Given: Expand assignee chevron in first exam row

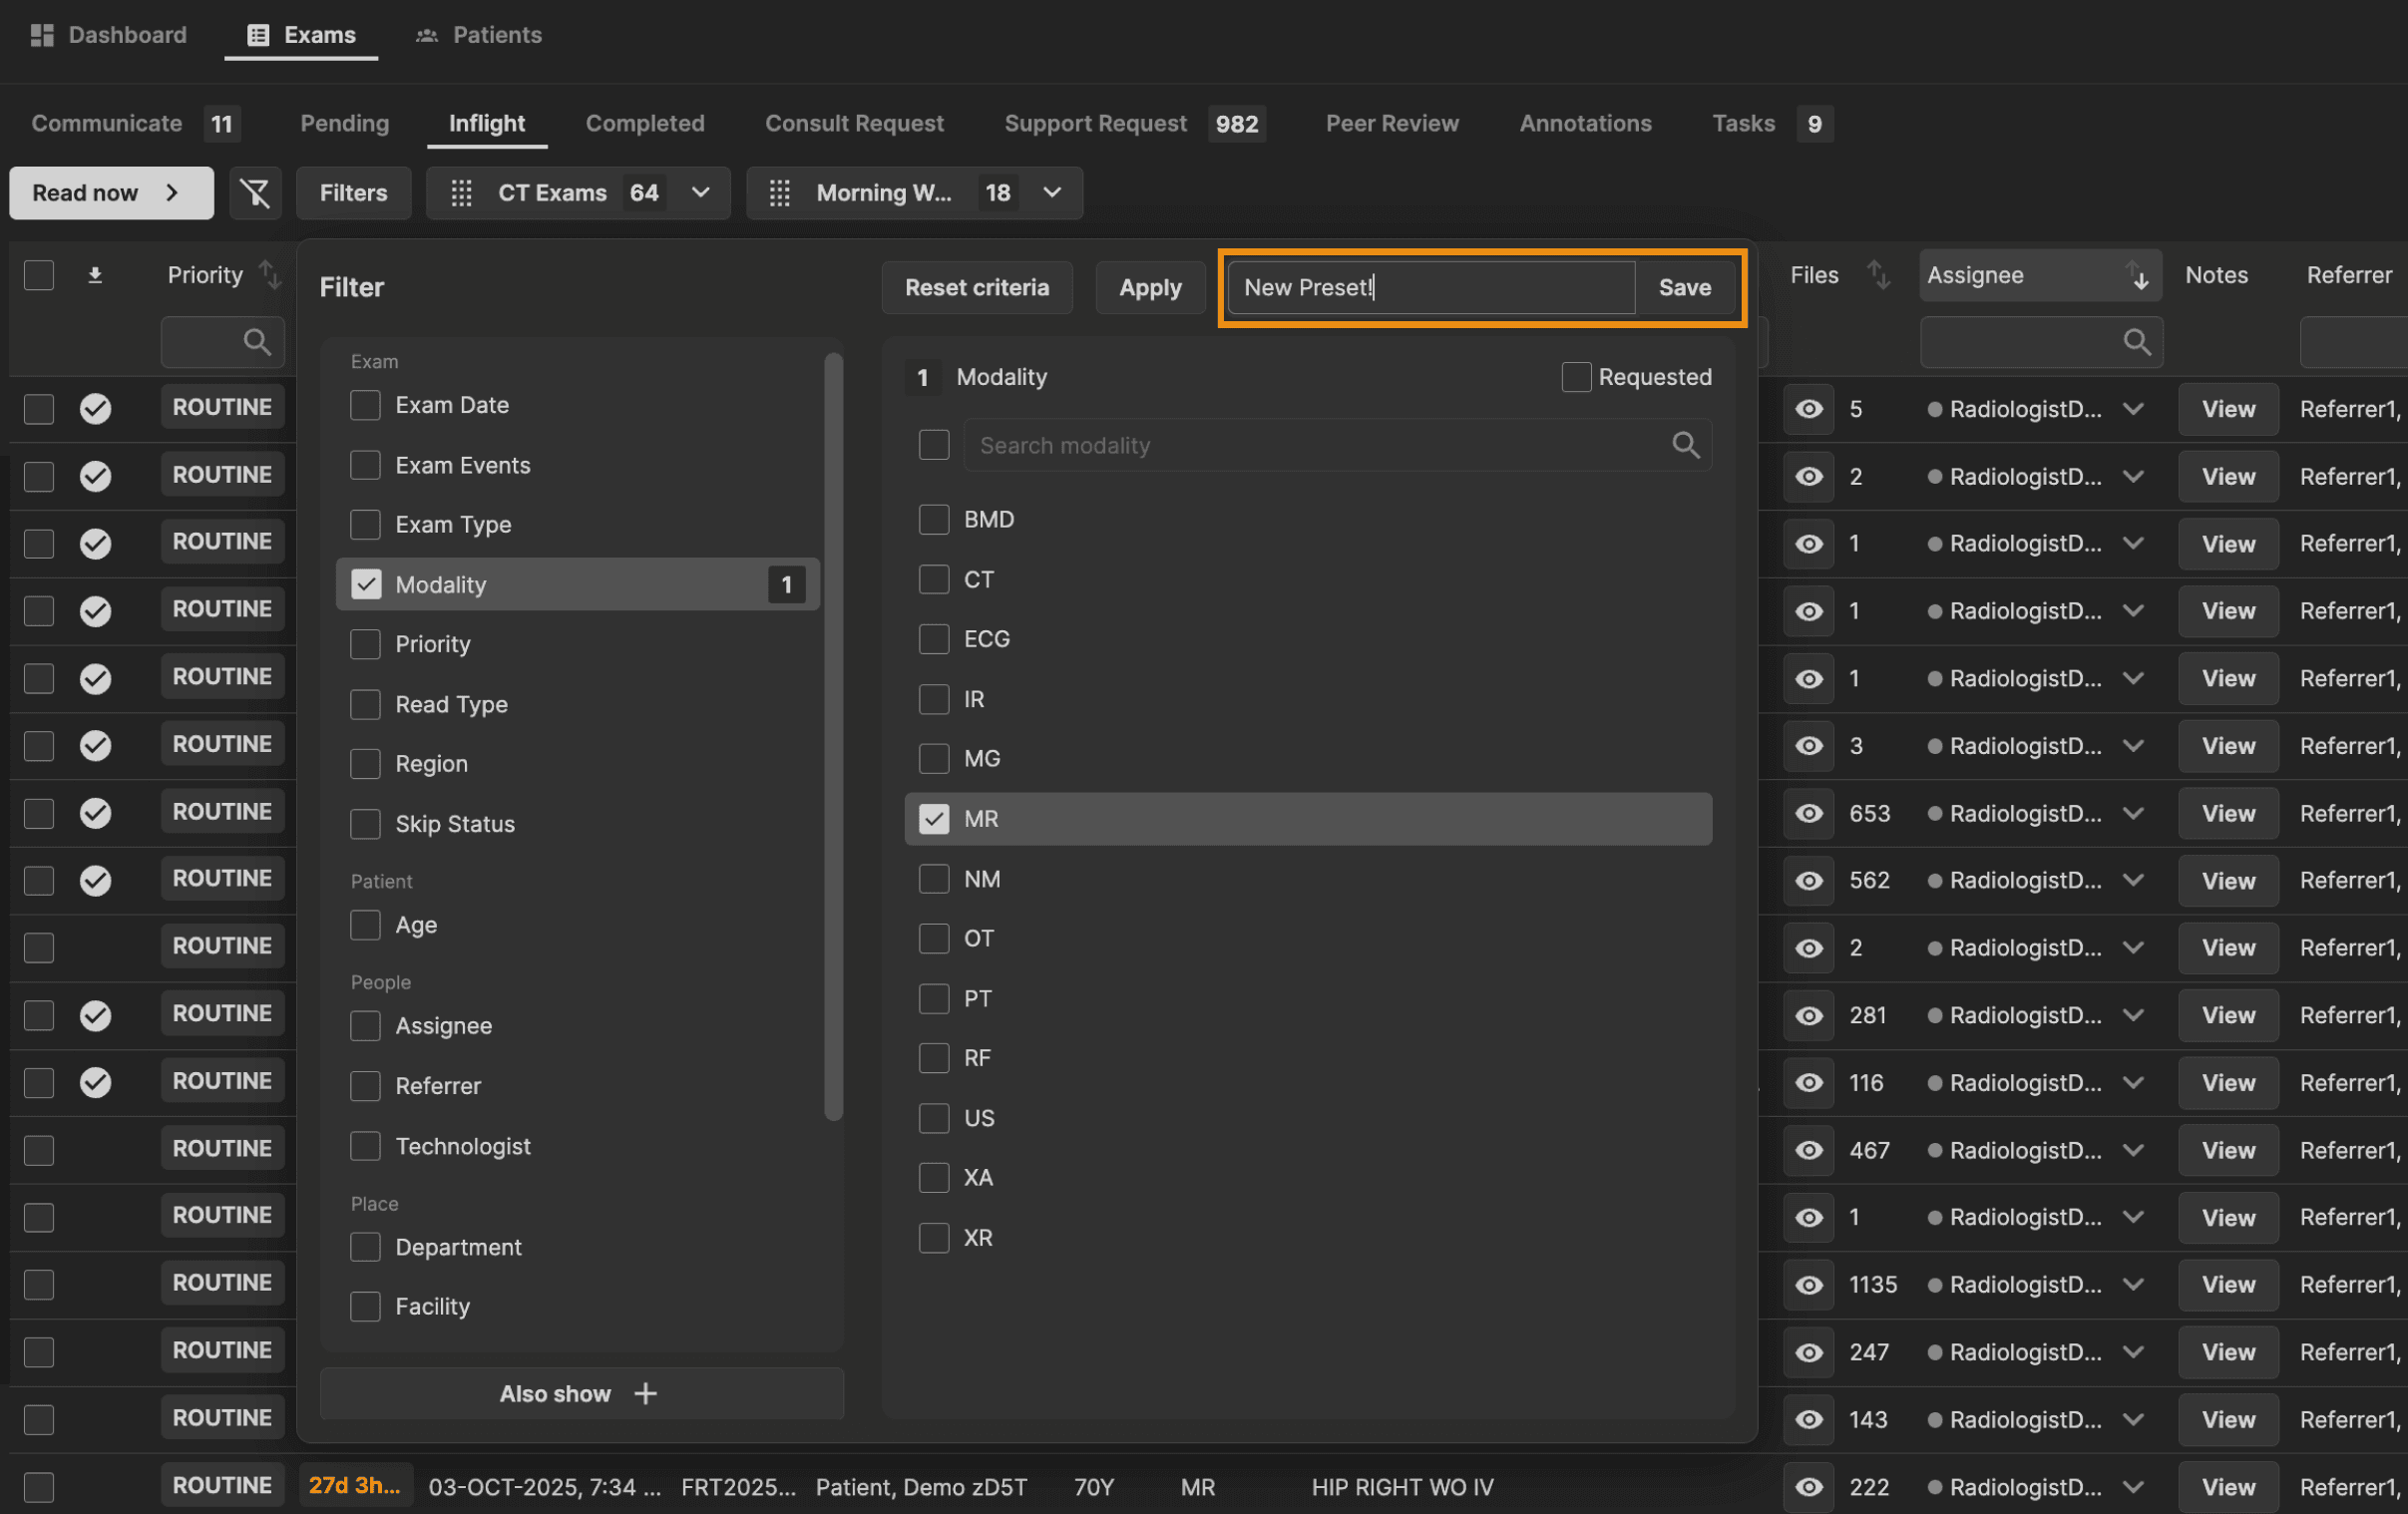Looking at the screenshot, I should 2133,409.
